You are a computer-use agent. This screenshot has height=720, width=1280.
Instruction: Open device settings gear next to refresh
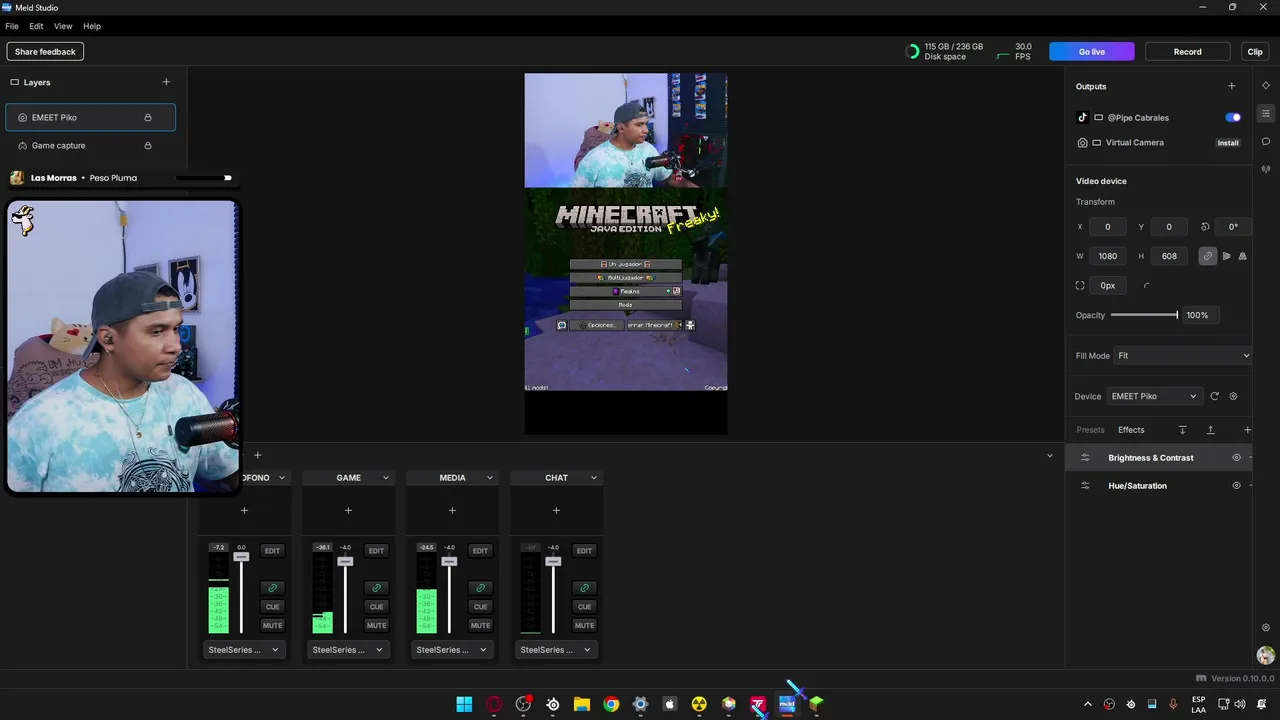pyautogui.click(x=1233, y=396)
